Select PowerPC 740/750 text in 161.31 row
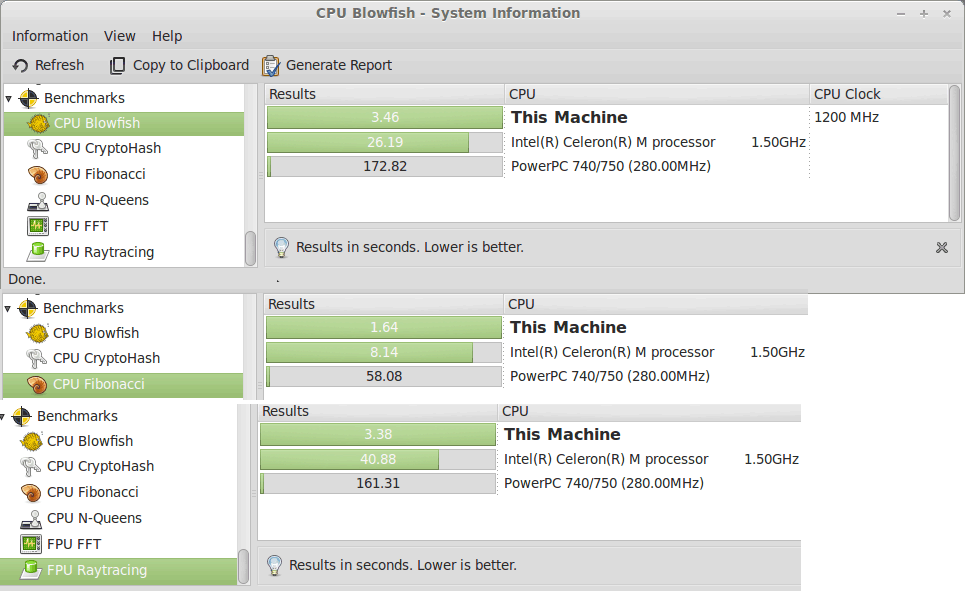This screenshot has height=591, width=965. coord(603,483)
